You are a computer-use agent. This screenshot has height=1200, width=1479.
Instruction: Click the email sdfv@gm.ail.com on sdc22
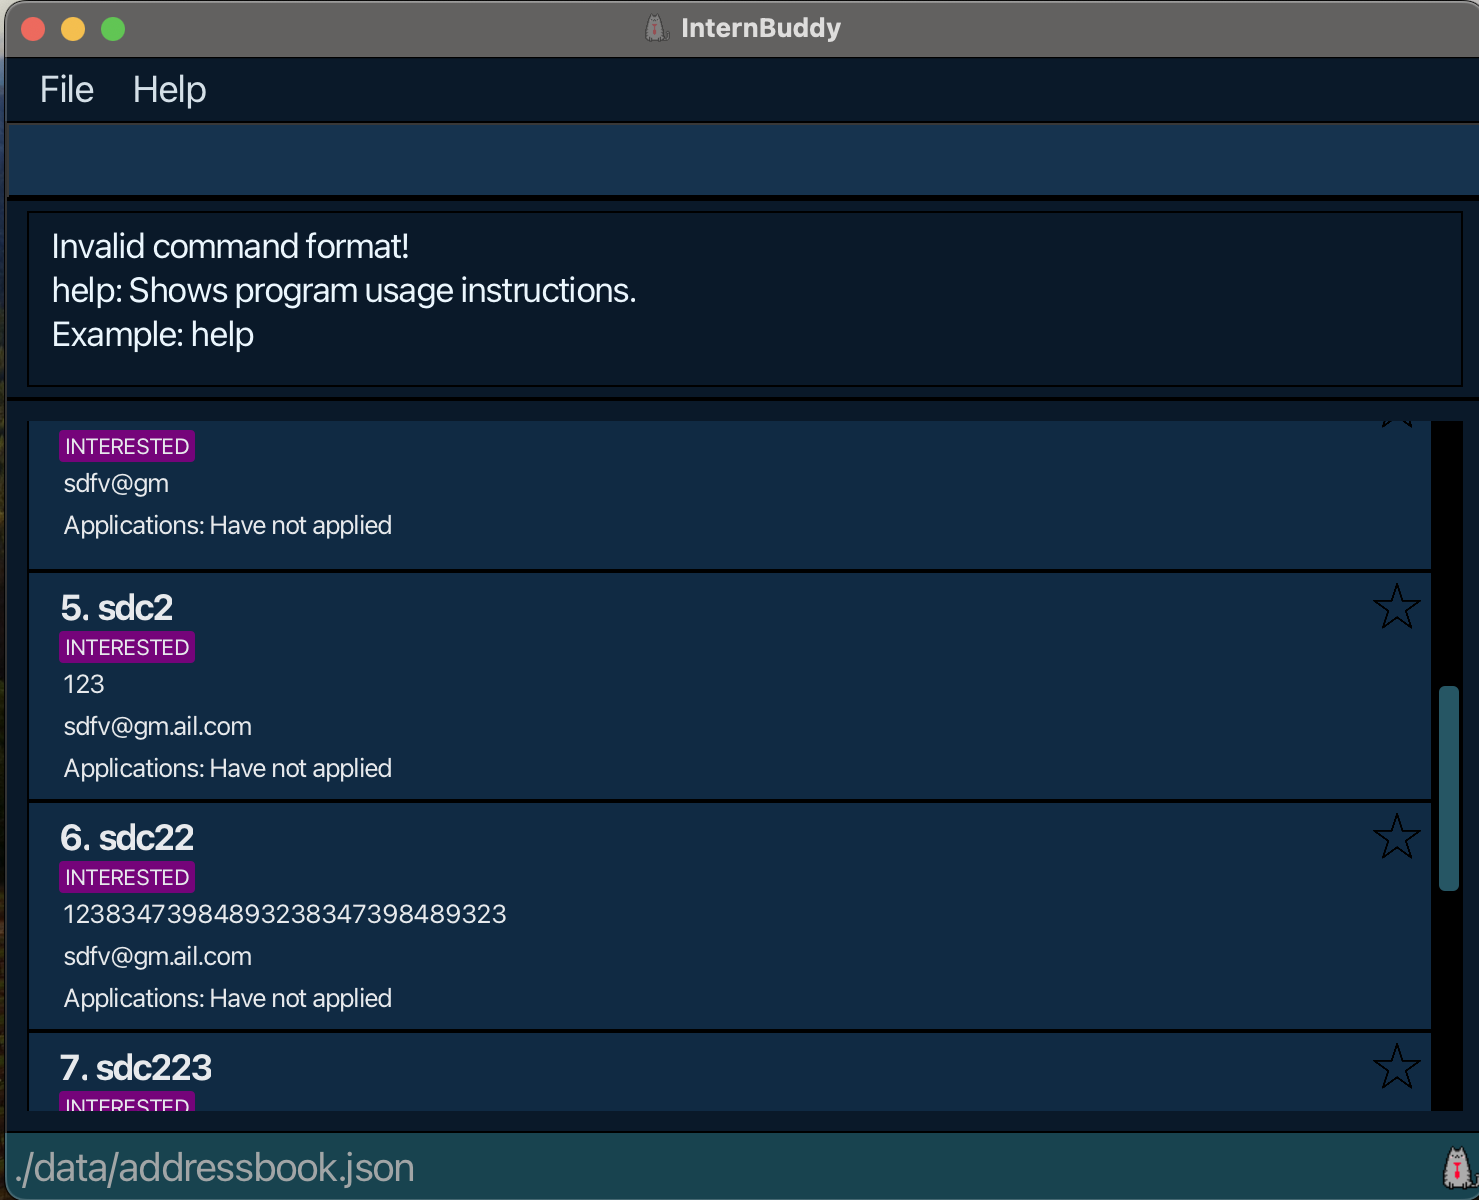(157, 956)
